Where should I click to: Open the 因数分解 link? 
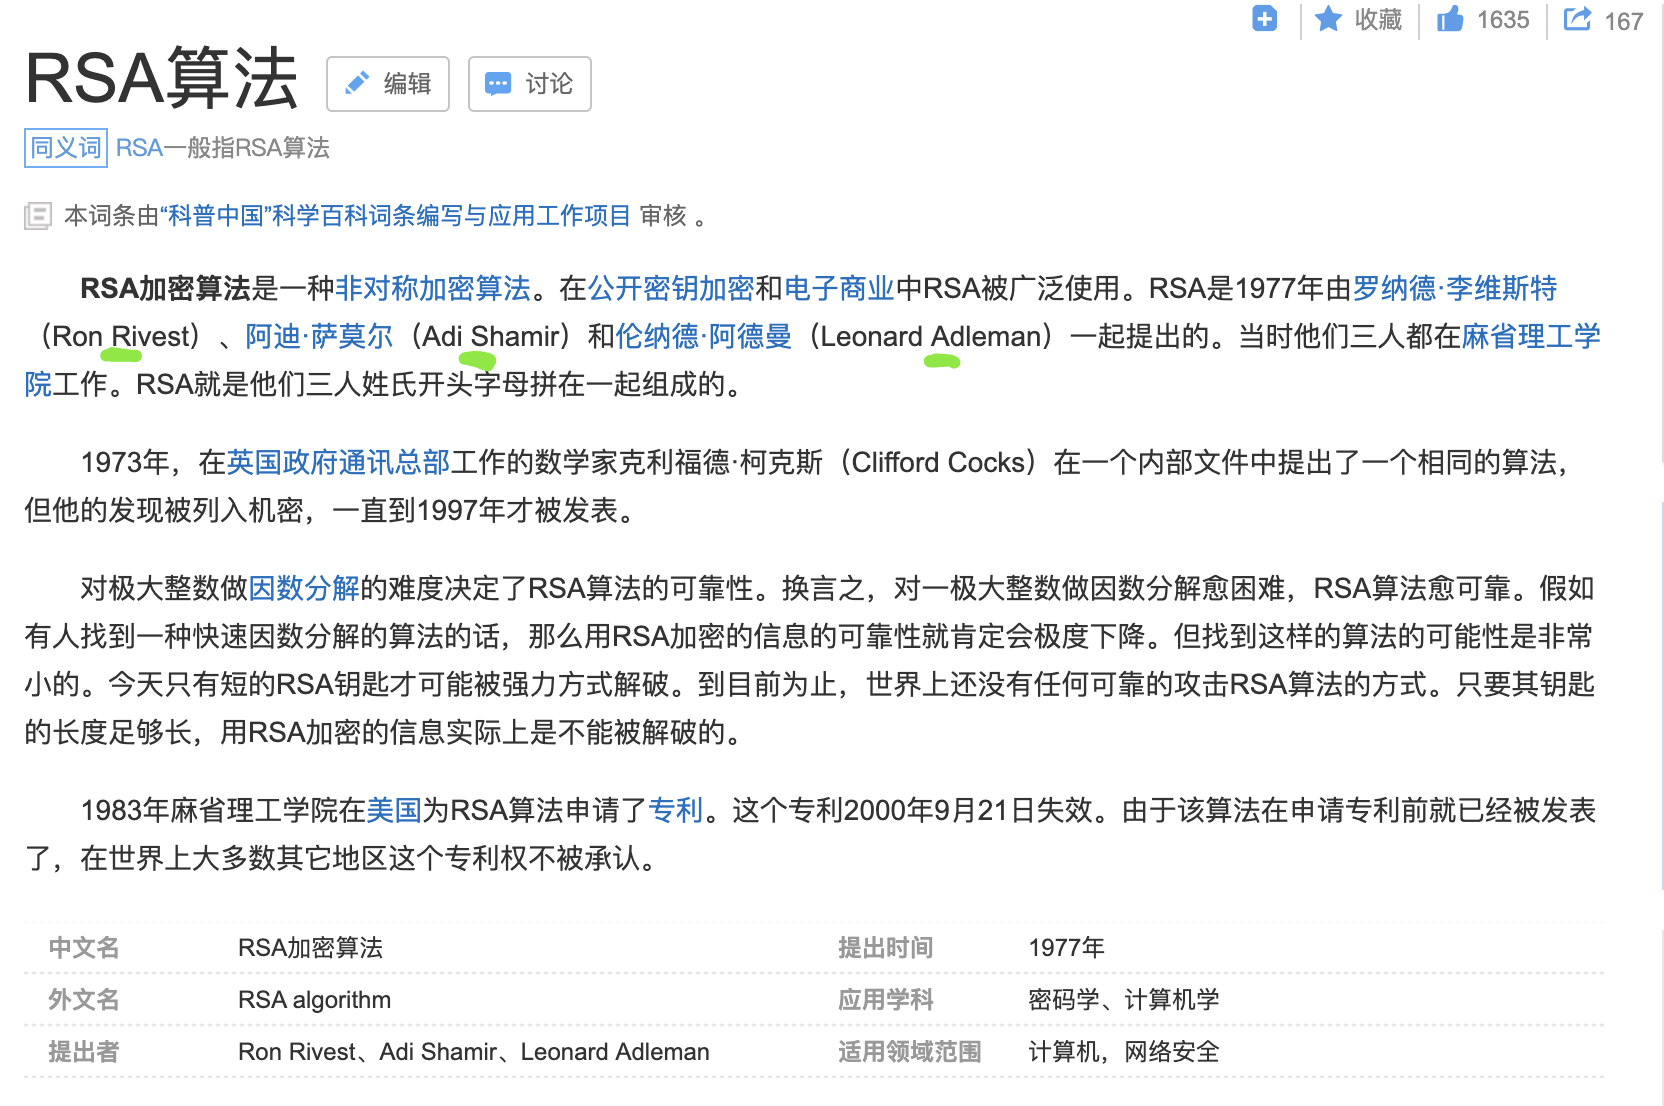[304, 588]
